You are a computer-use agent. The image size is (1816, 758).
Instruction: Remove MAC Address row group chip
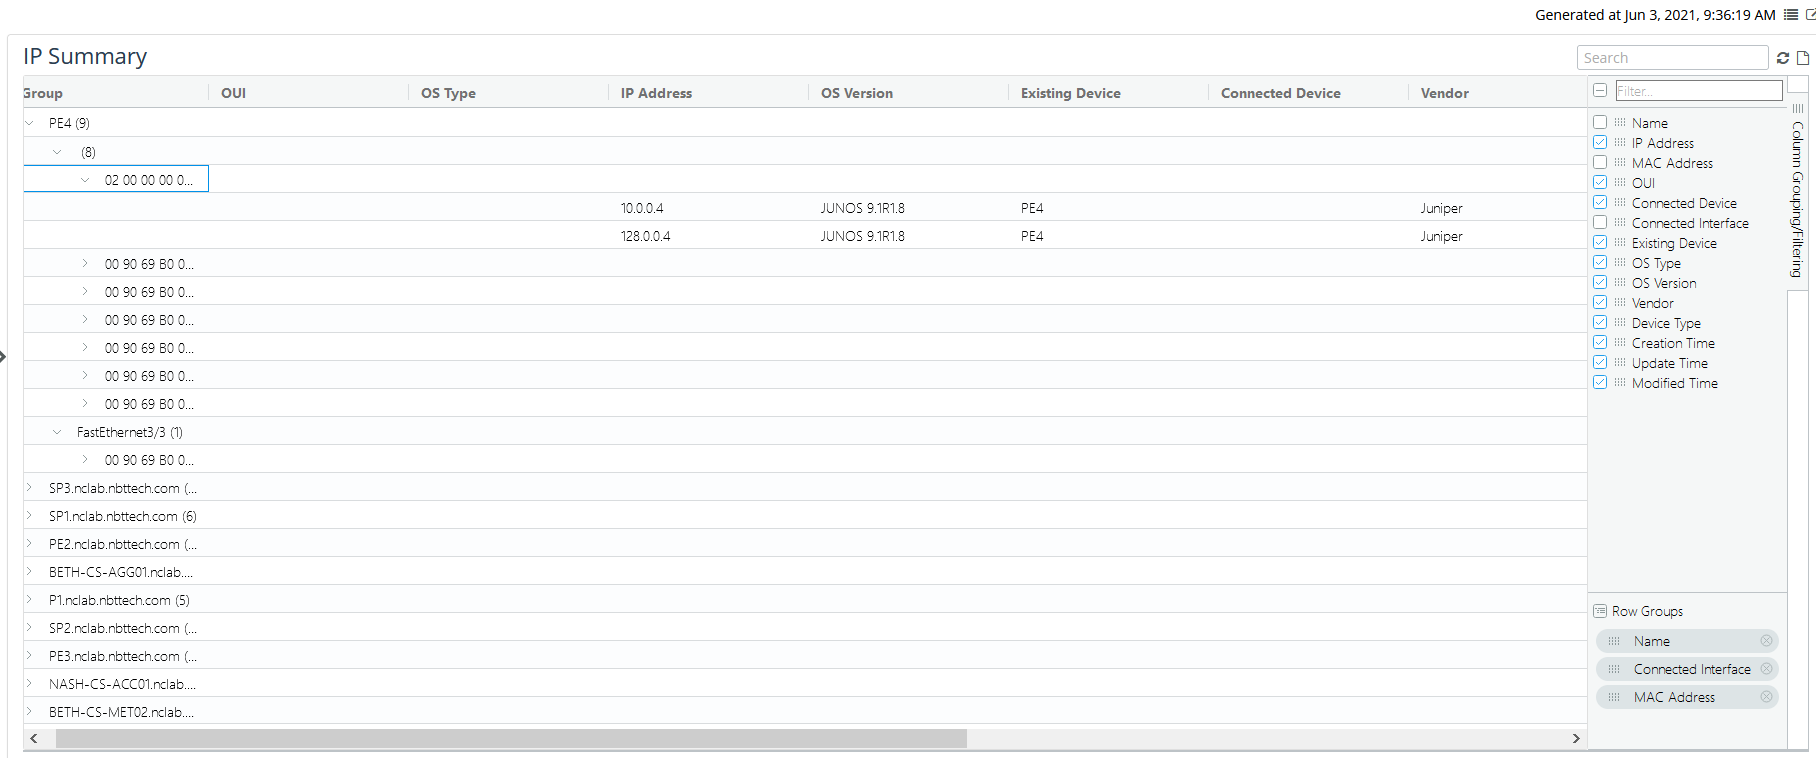(1766, 697)
